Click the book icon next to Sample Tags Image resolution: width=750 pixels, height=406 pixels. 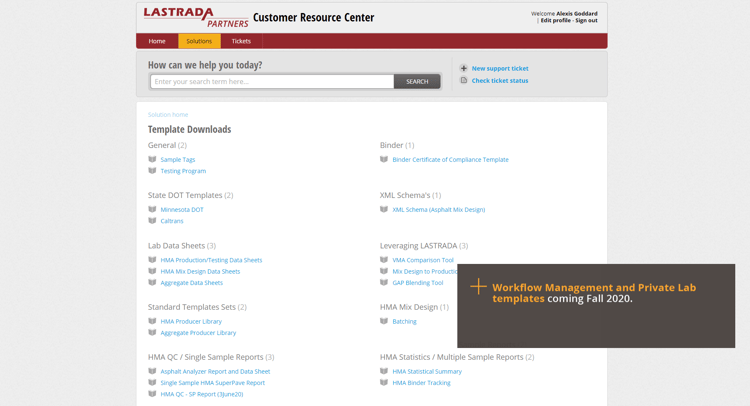click(x=152, y=159)
